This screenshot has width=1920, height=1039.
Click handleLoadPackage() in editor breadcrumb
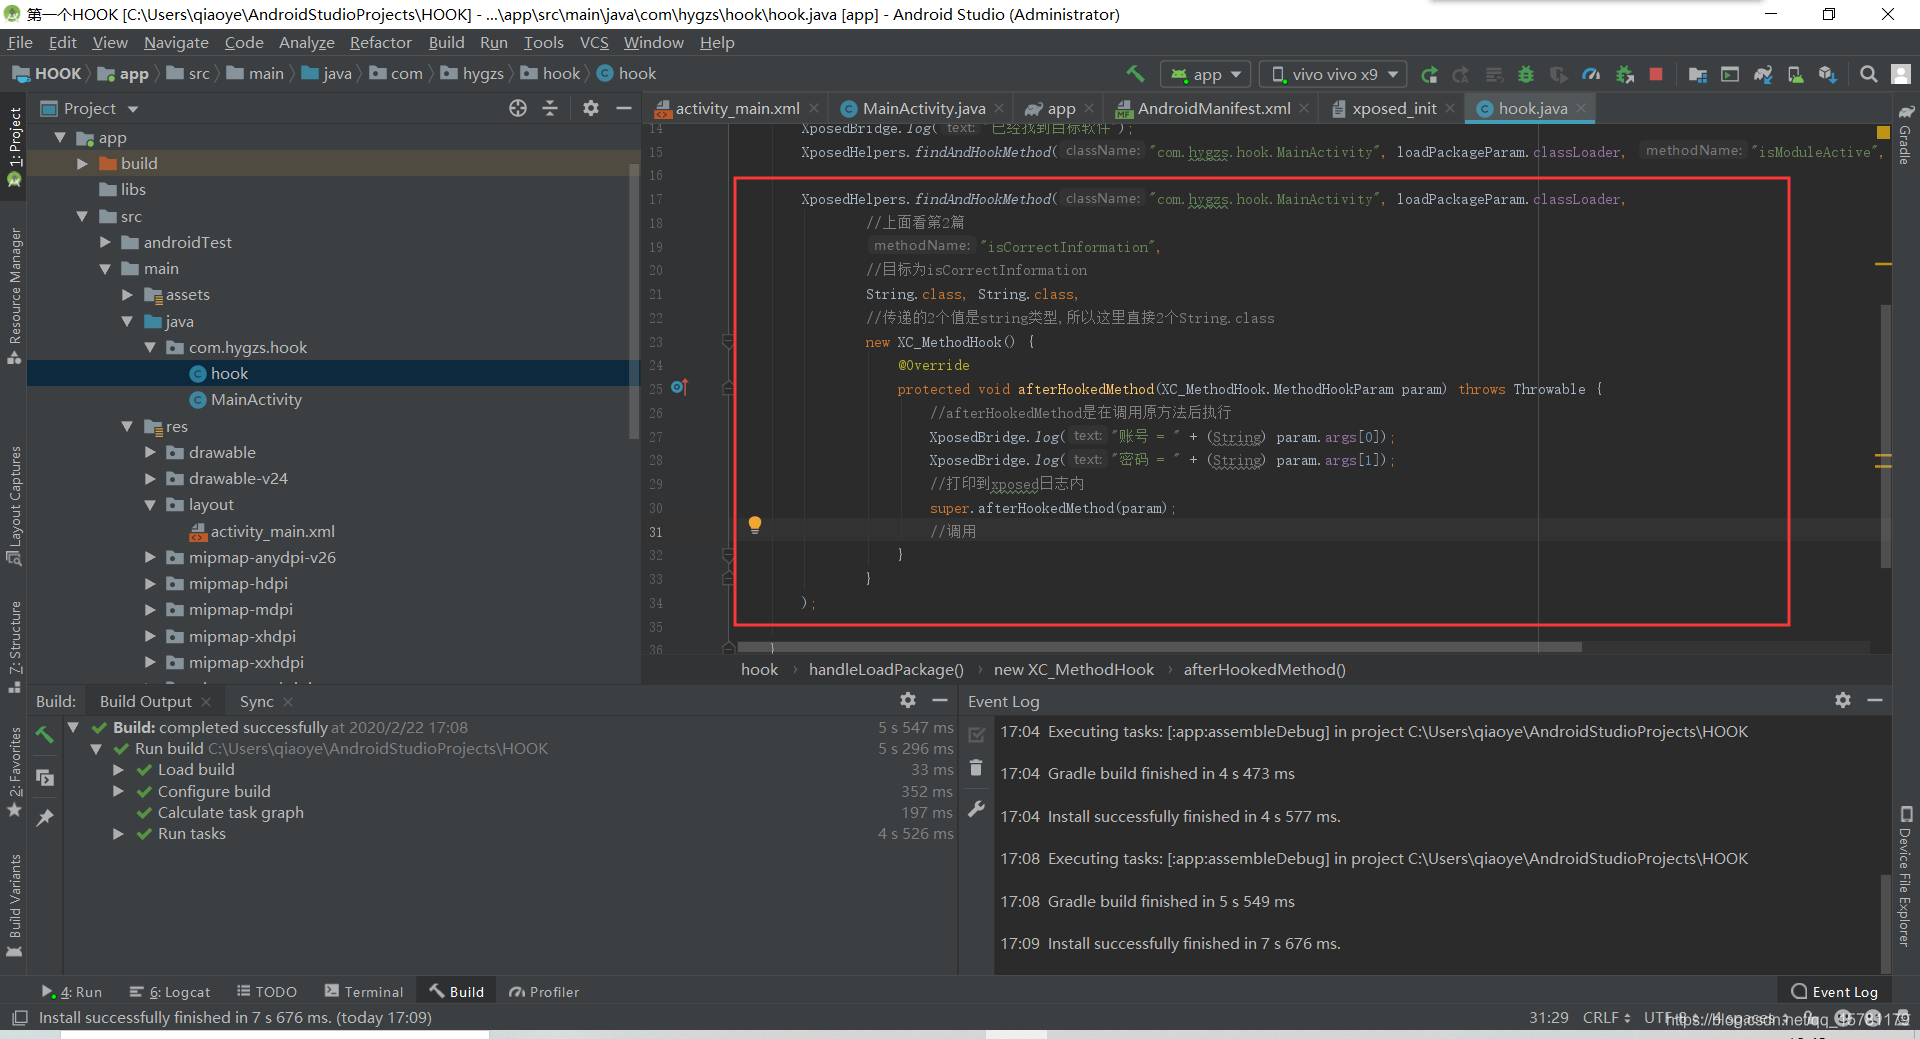point(886,669)
